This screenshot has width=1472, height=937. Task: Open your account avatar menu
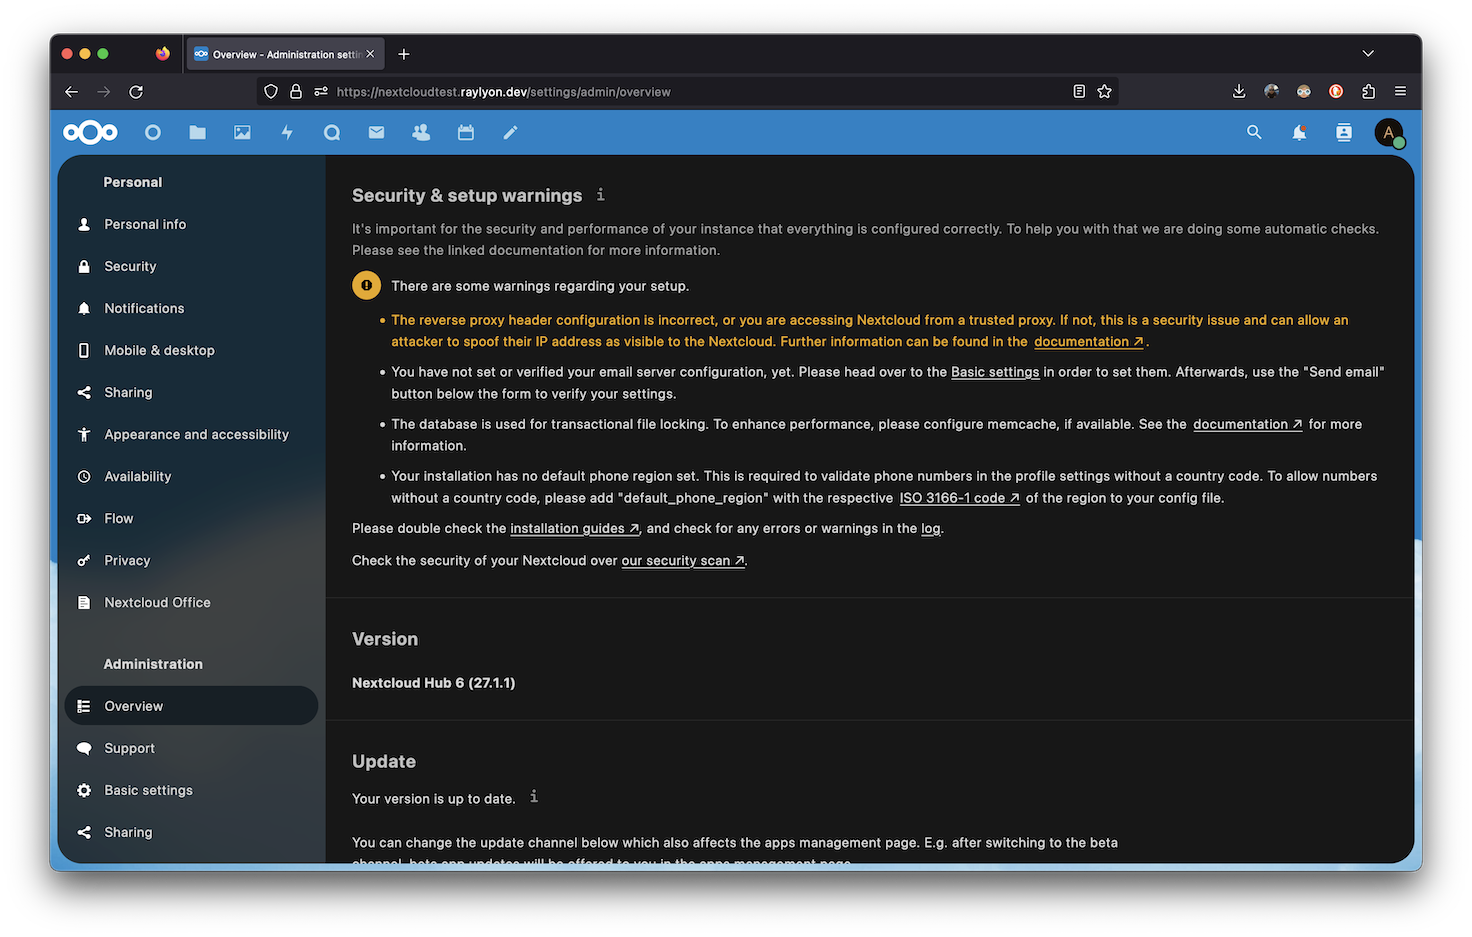[1389, 131]
